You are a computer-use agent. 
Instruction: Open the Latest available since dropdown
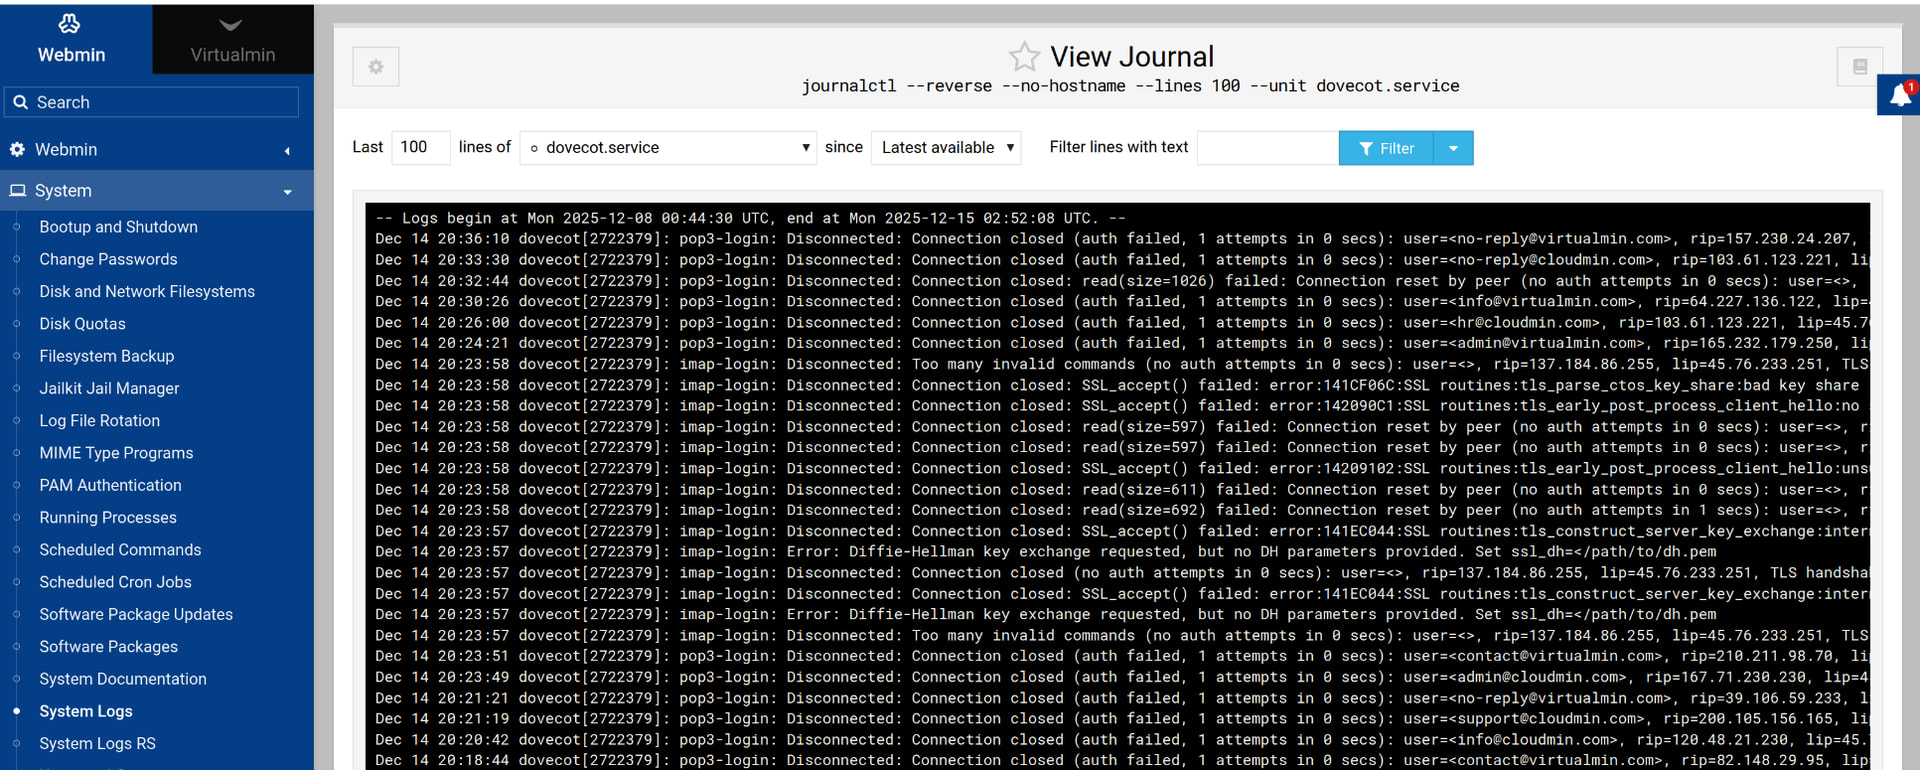[945, 148]
